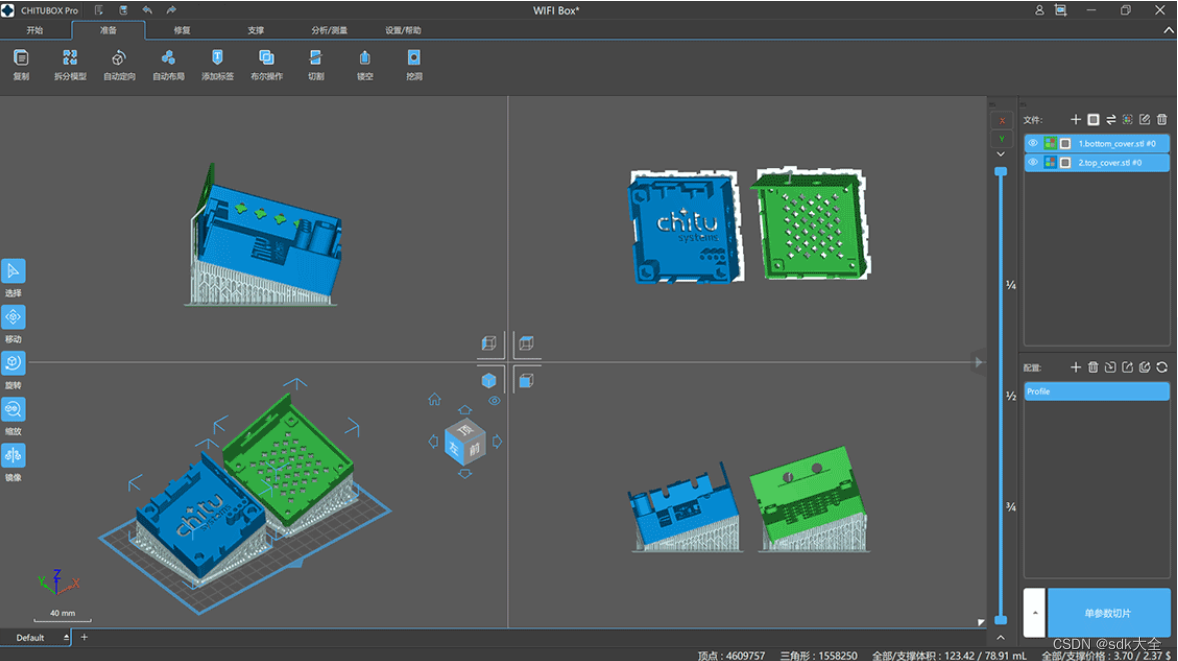
Task: Toggle the green Y axis button
Action: (1001, 138)
